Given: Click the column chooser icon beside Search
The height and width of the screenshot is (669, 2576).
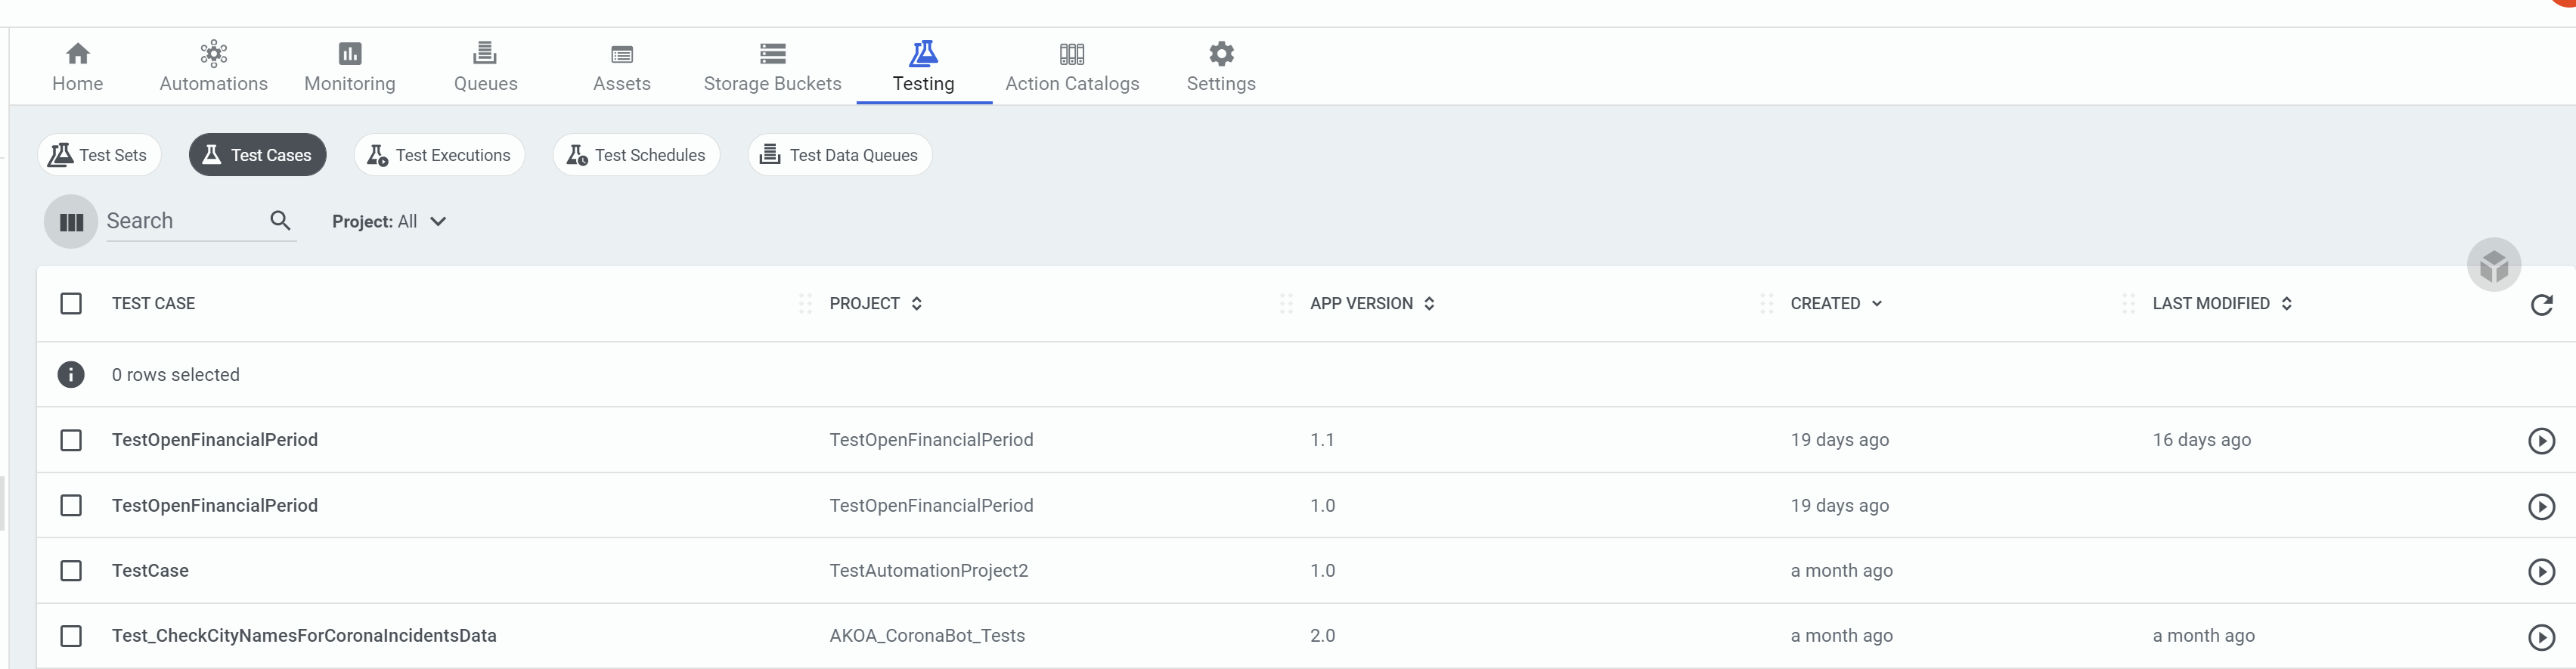Looking at the screenshot, I should point(71,222).
